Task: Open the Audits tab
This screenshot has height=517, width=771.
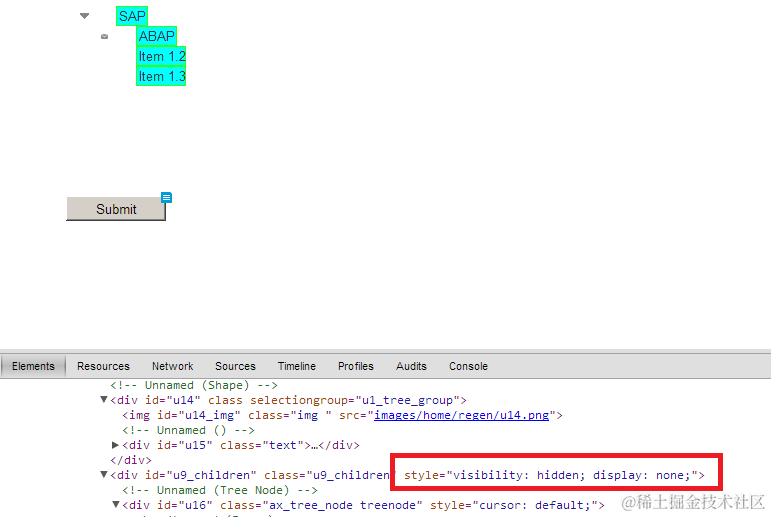Action: pos(411,366)
